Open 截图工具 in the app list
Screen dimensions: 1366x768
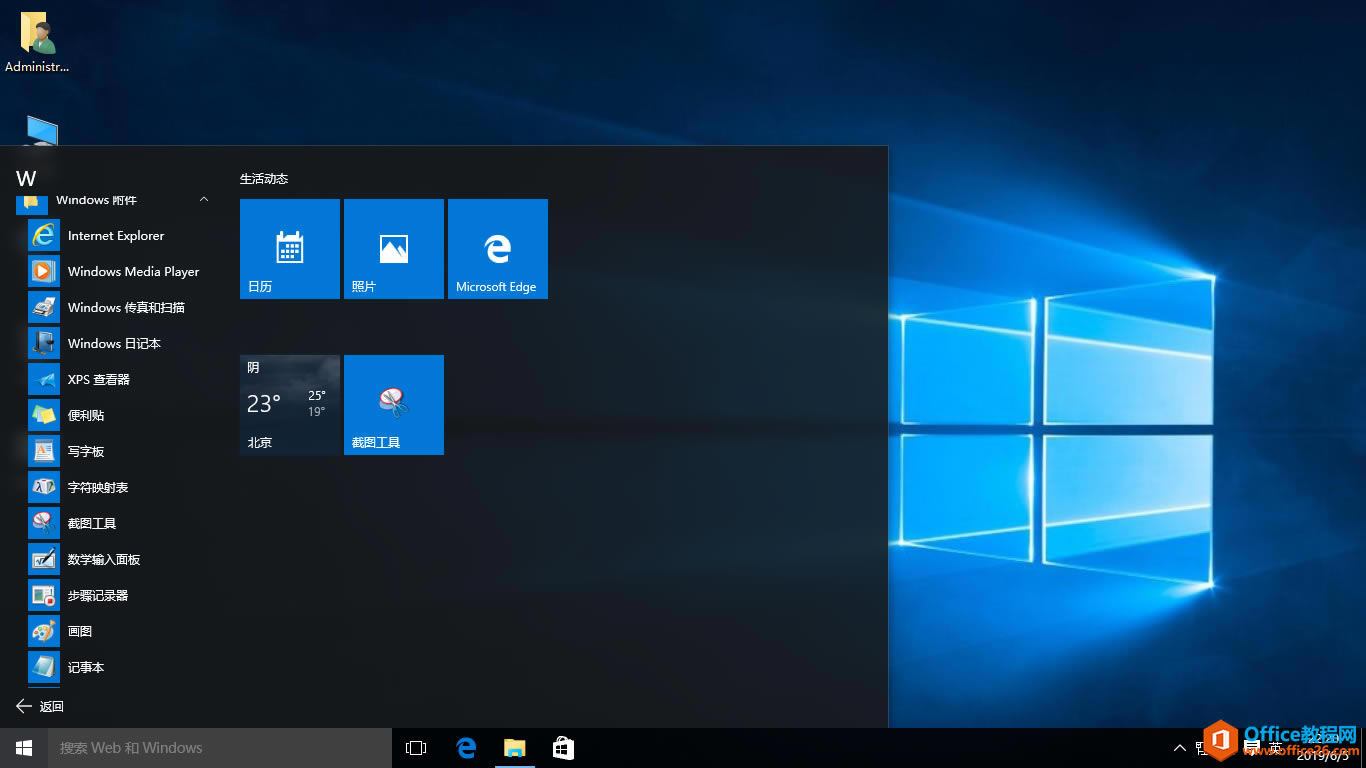pos(116,524)
